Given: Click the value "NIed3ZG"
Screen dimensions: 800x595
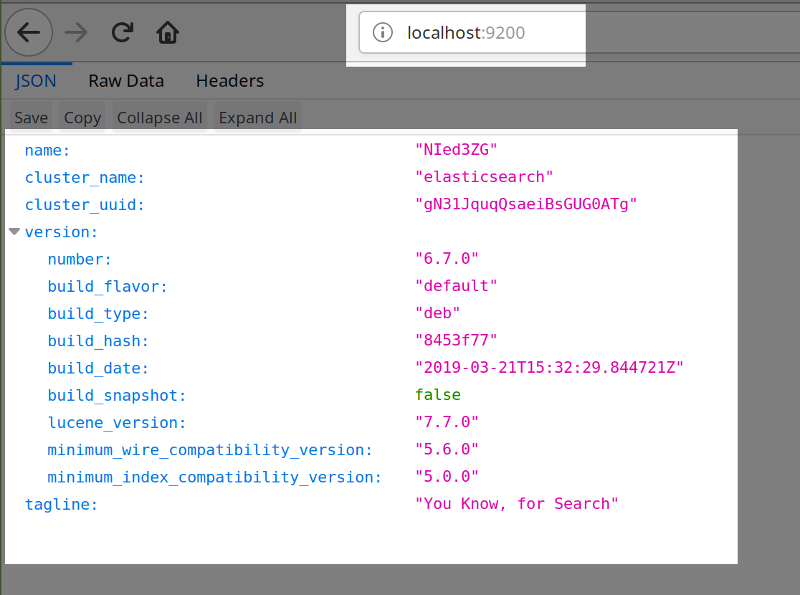Looking at the screenshot, I should (456, 150).
